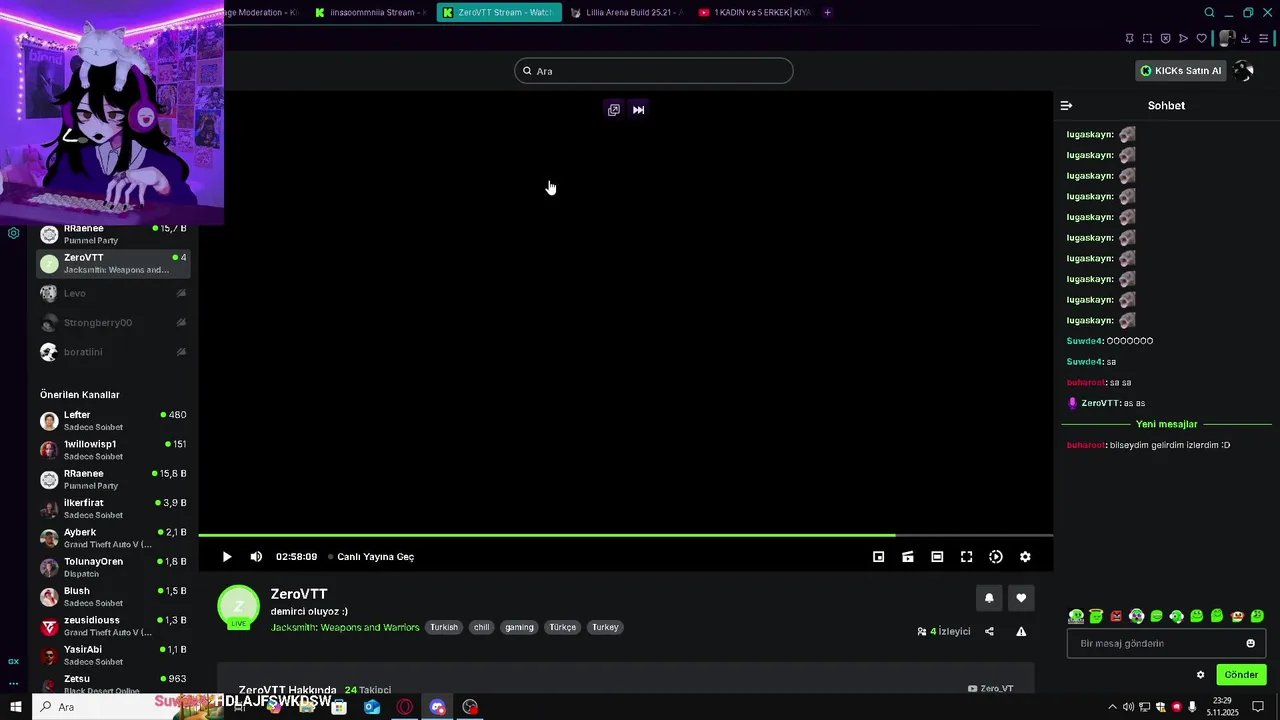Open Lefter recommended channel
Screen dimensions: 1280x720
(113, 421)
